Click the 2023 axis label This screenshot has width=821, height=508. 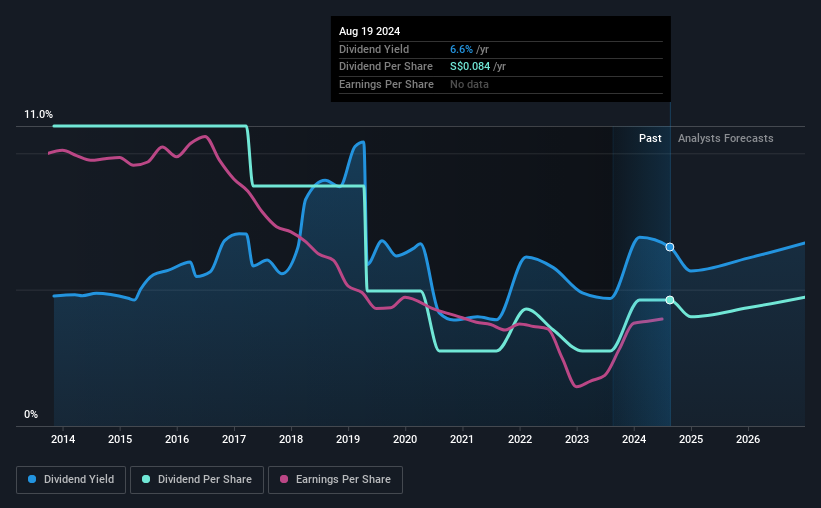pyautogui.click(x=577, y=439)
